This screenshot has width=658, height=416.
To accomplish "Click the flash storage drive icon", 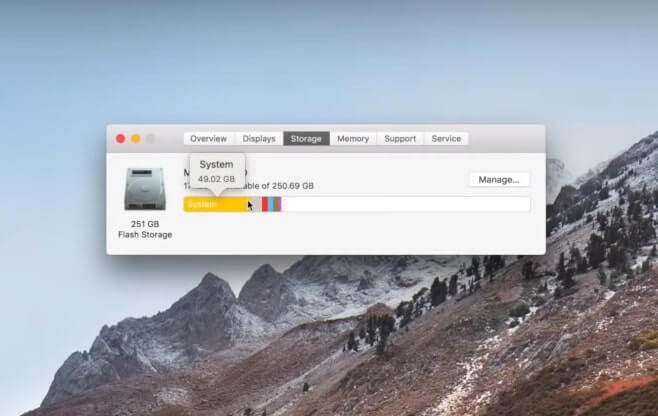I will click(x=145, y=189).
